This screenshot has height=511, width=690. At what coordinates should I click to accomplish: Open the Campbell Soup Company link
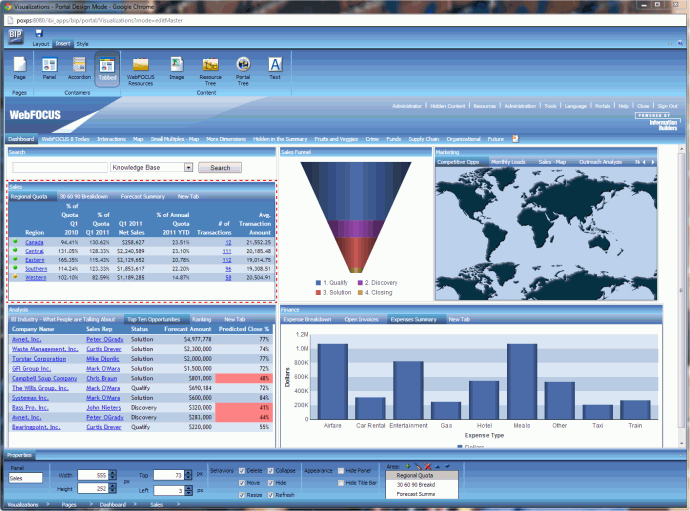44,379
